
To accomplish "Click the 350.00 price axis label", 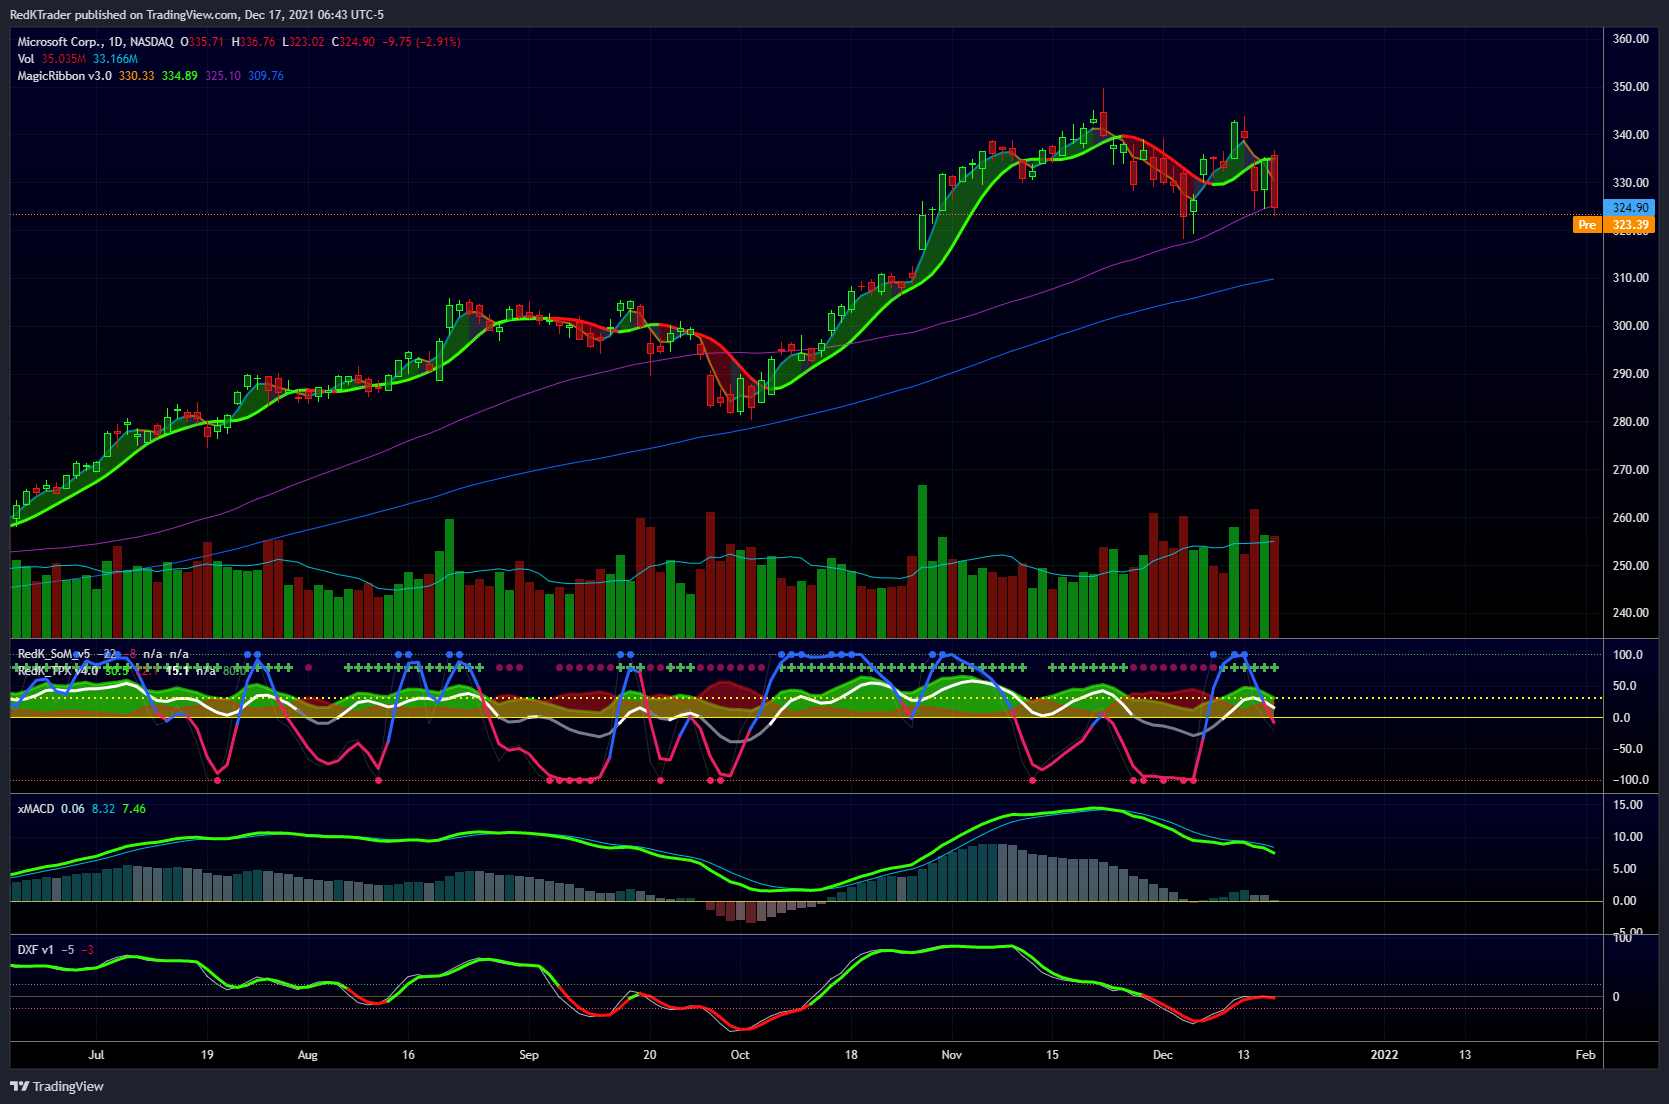I will point(1631,87).
